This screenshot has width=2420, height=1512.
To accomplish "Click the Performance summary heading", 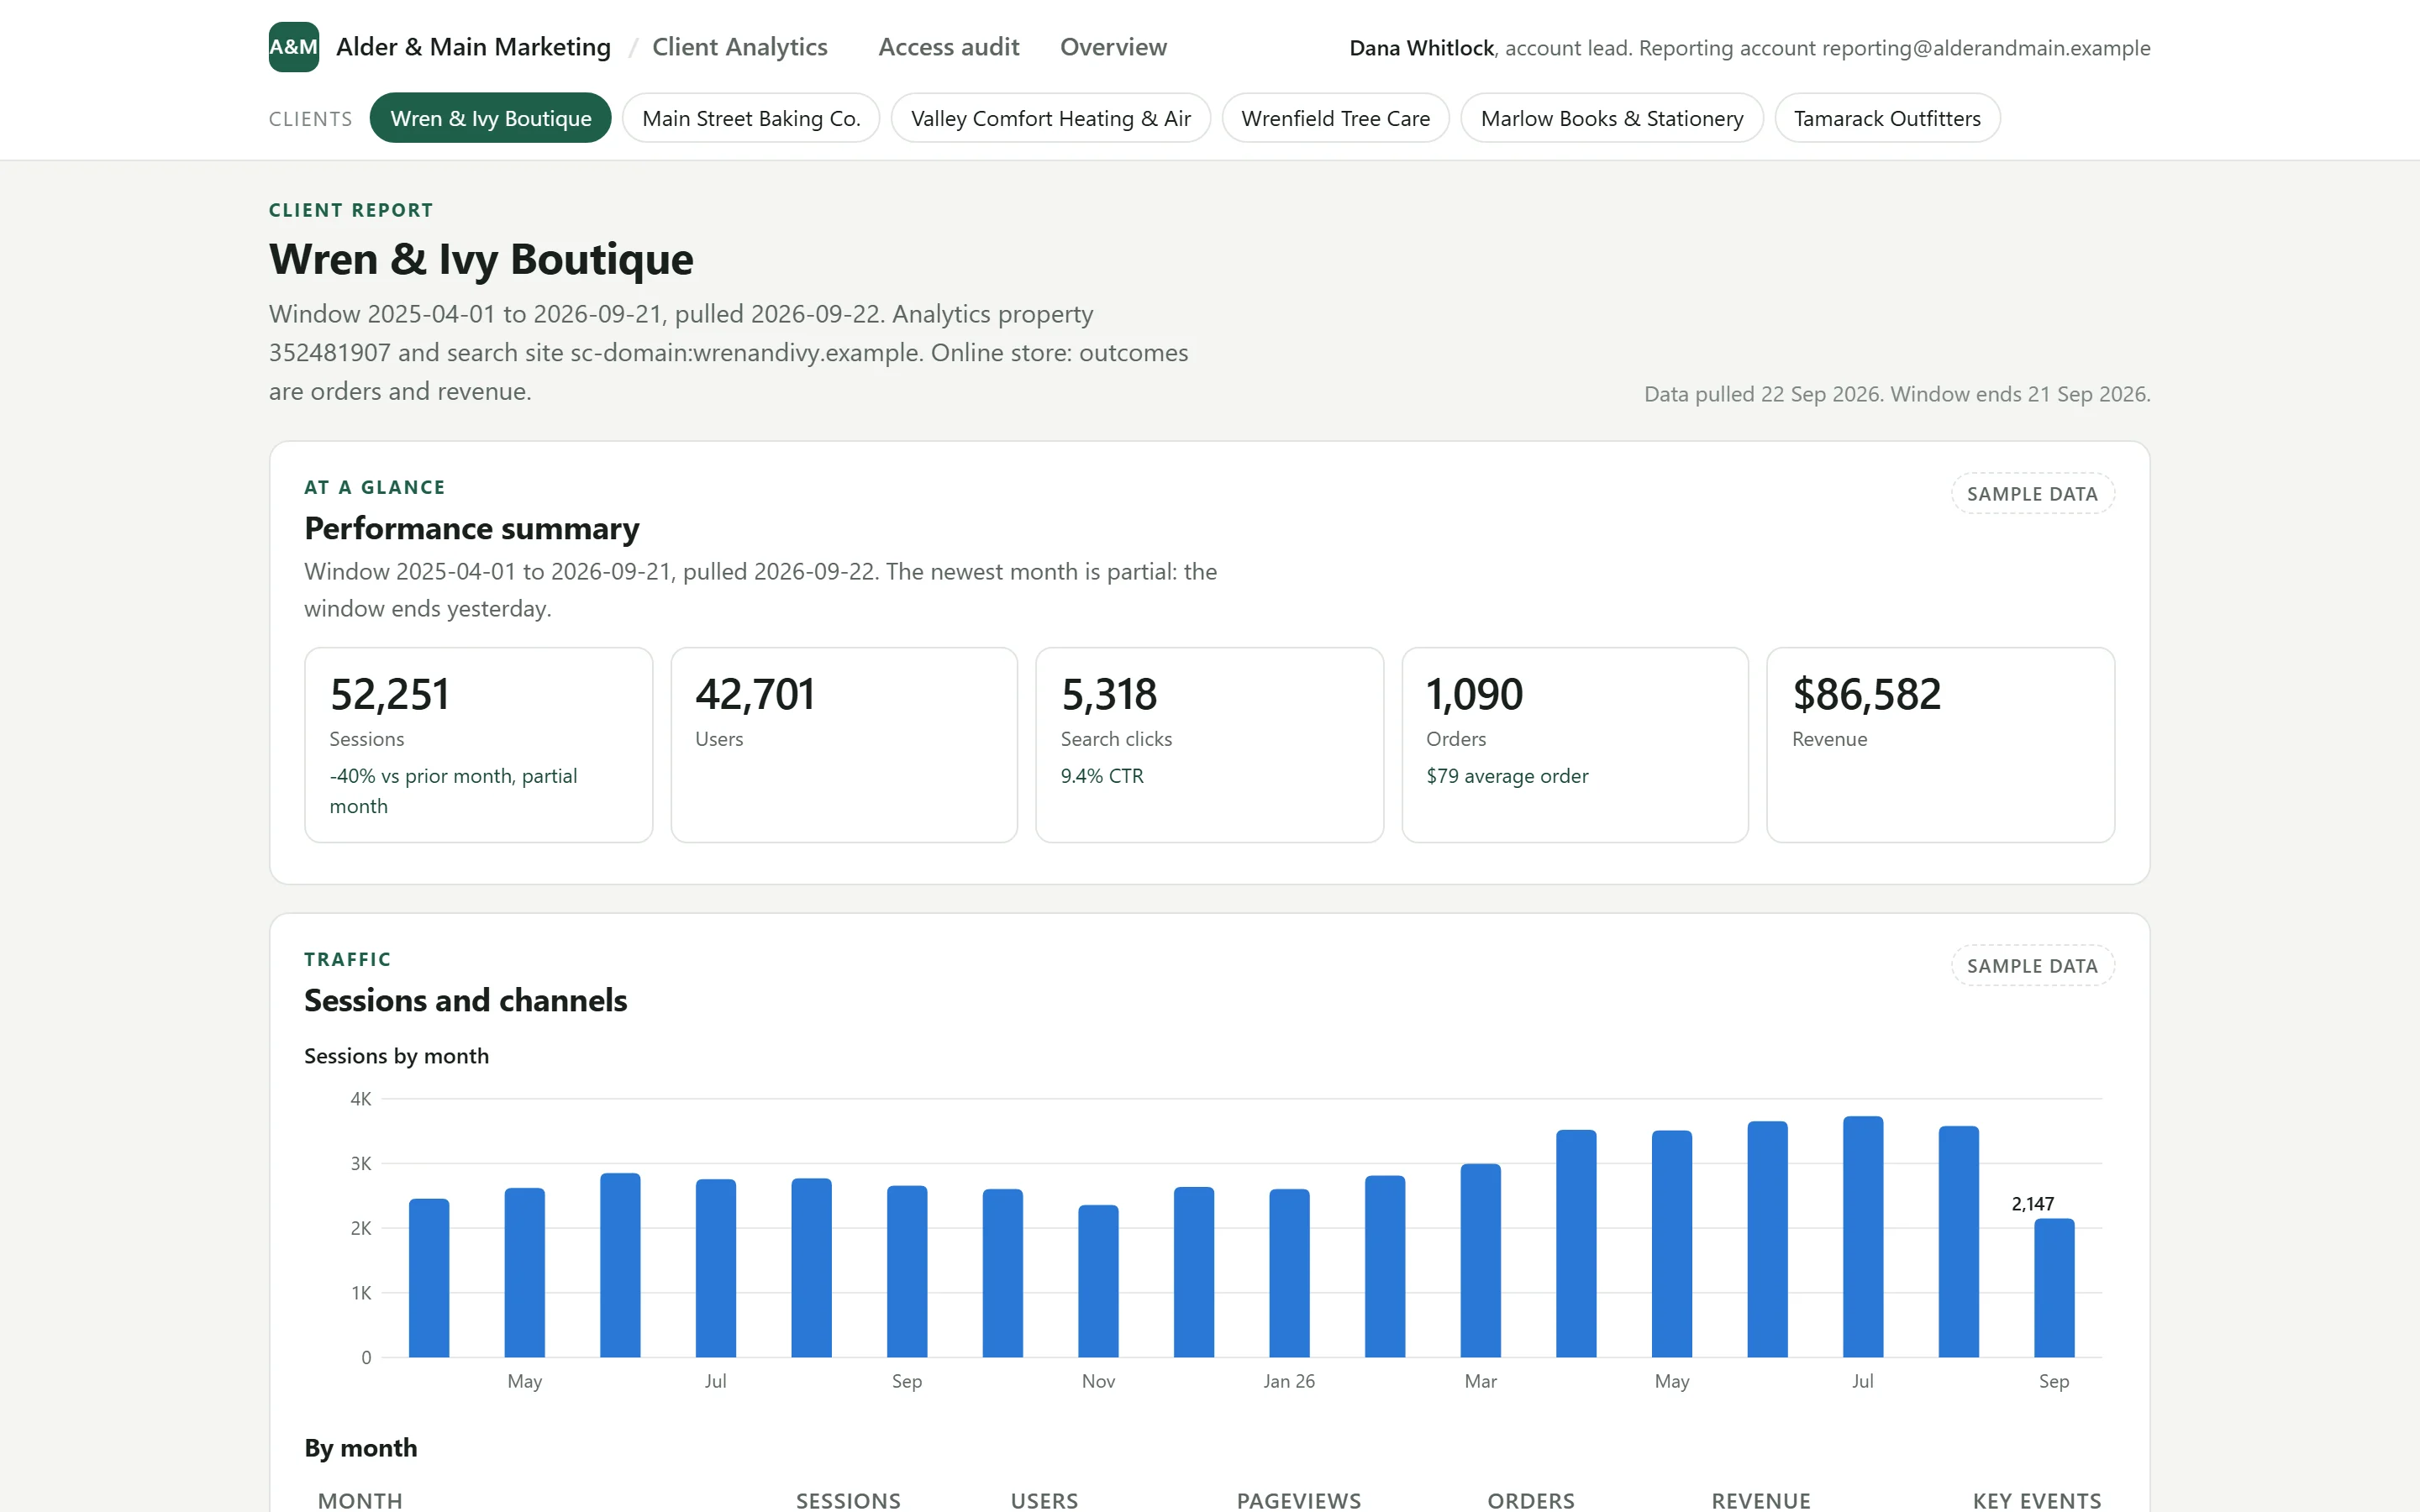I will pos(472,528).
